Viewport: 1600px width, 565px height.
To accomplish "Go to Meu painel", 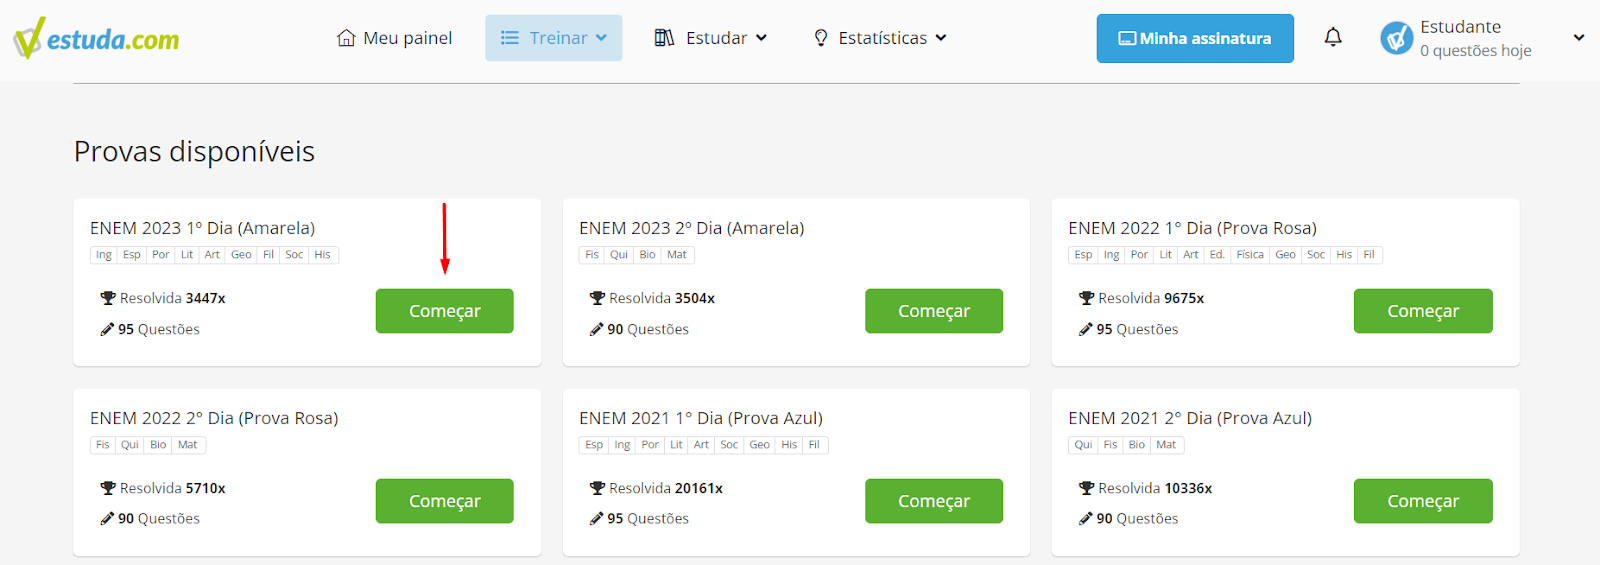I will click(x=395, y=38).
